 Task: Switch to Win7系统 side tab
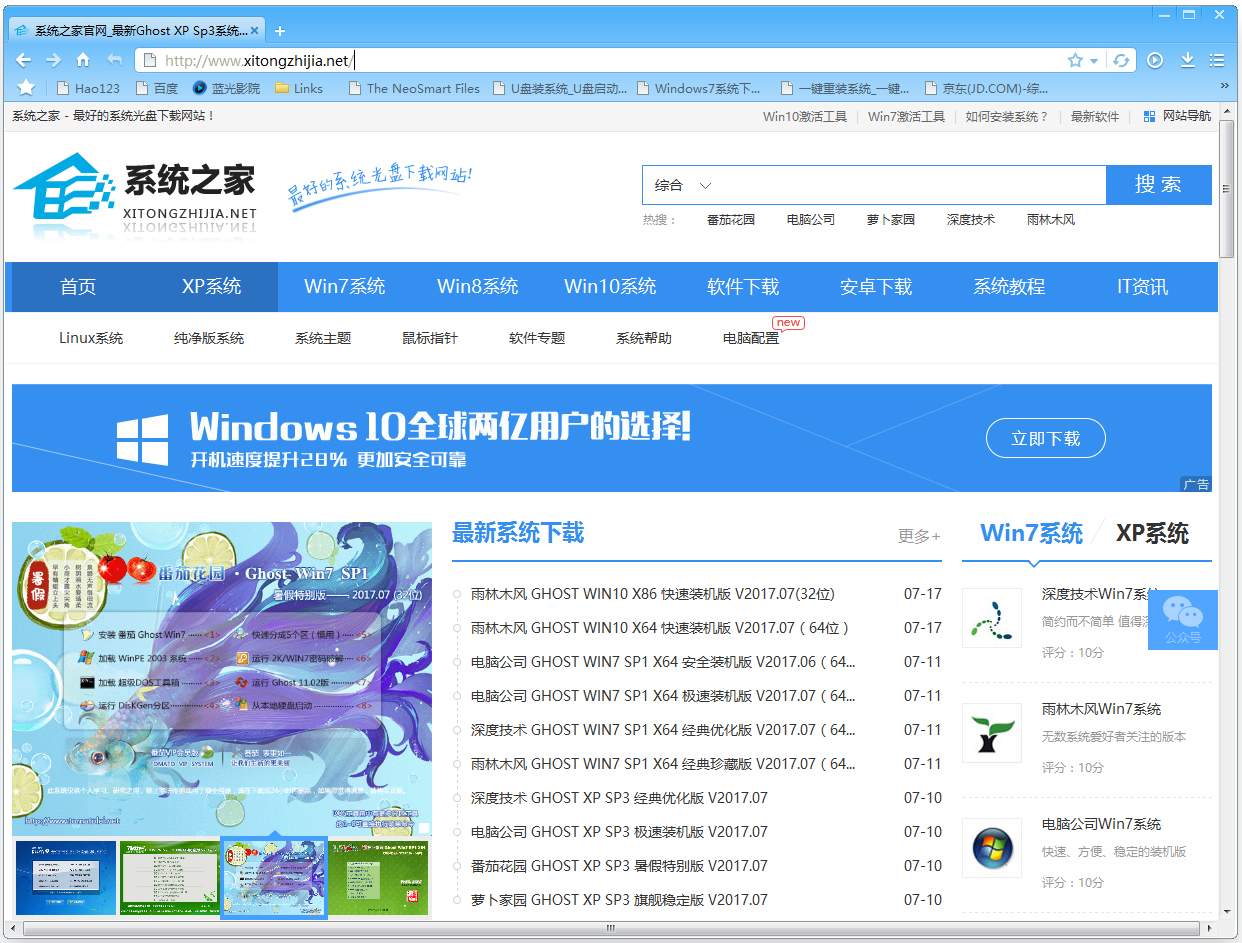coord(1031,533)
